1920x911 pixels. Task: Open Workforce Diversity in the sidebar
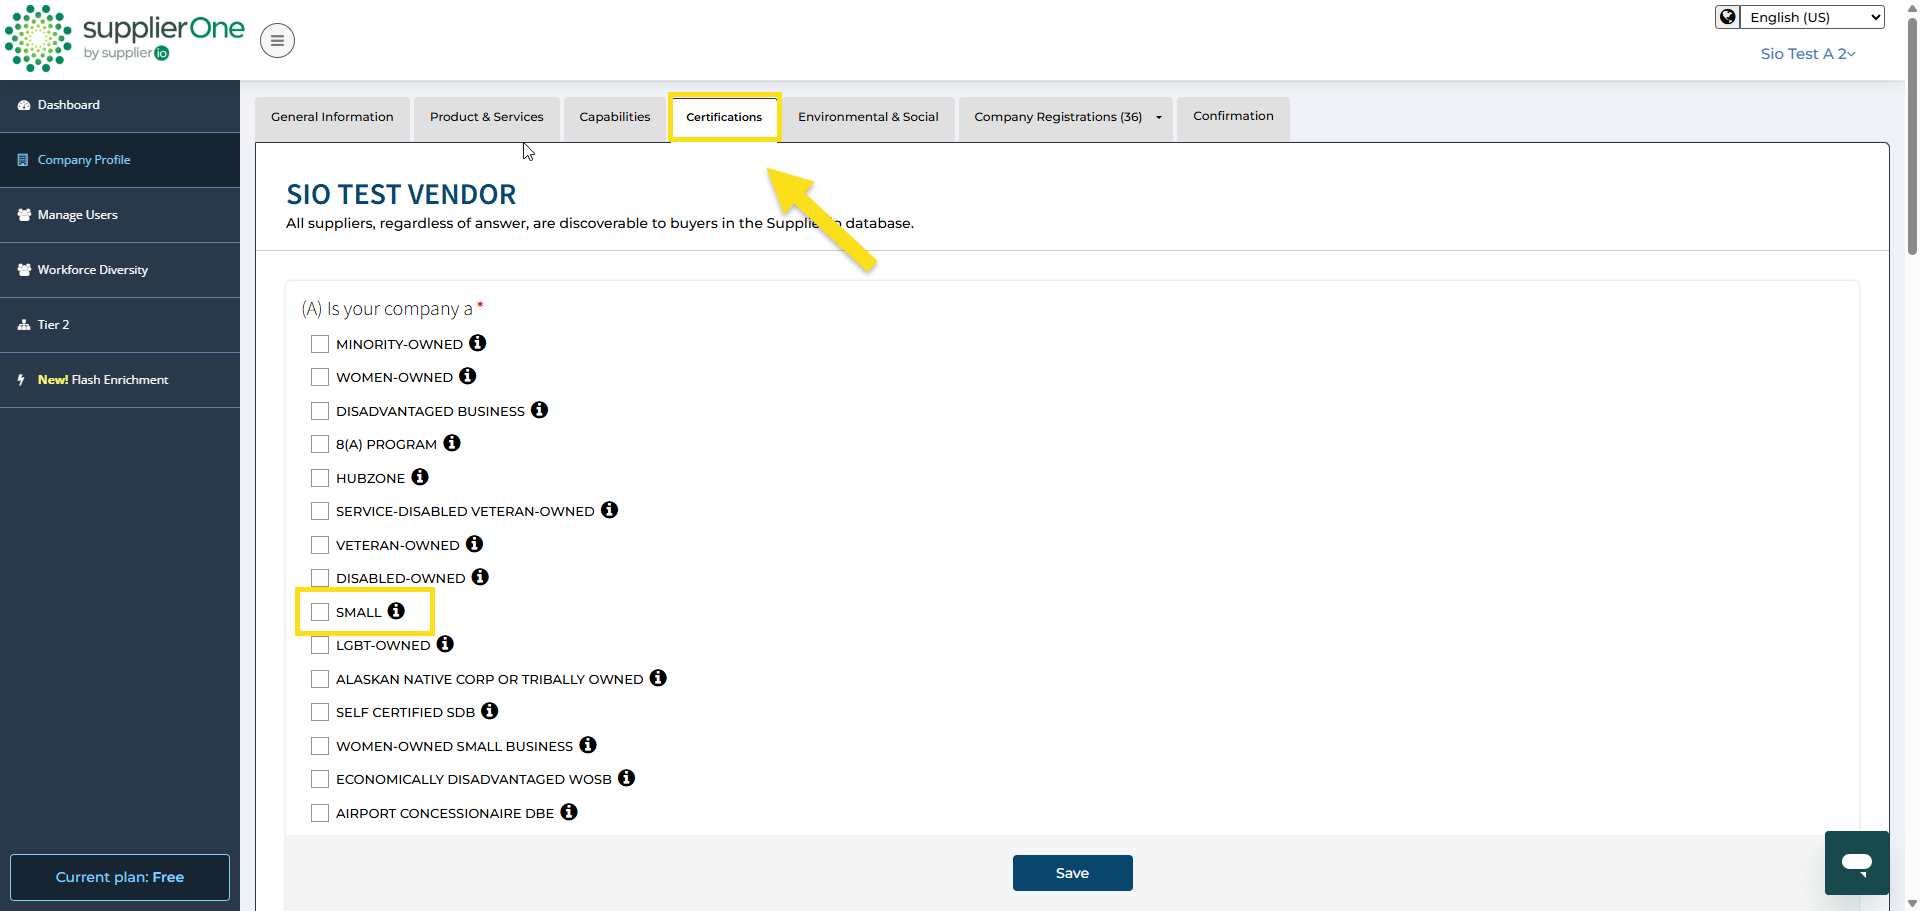click(93, 270)
